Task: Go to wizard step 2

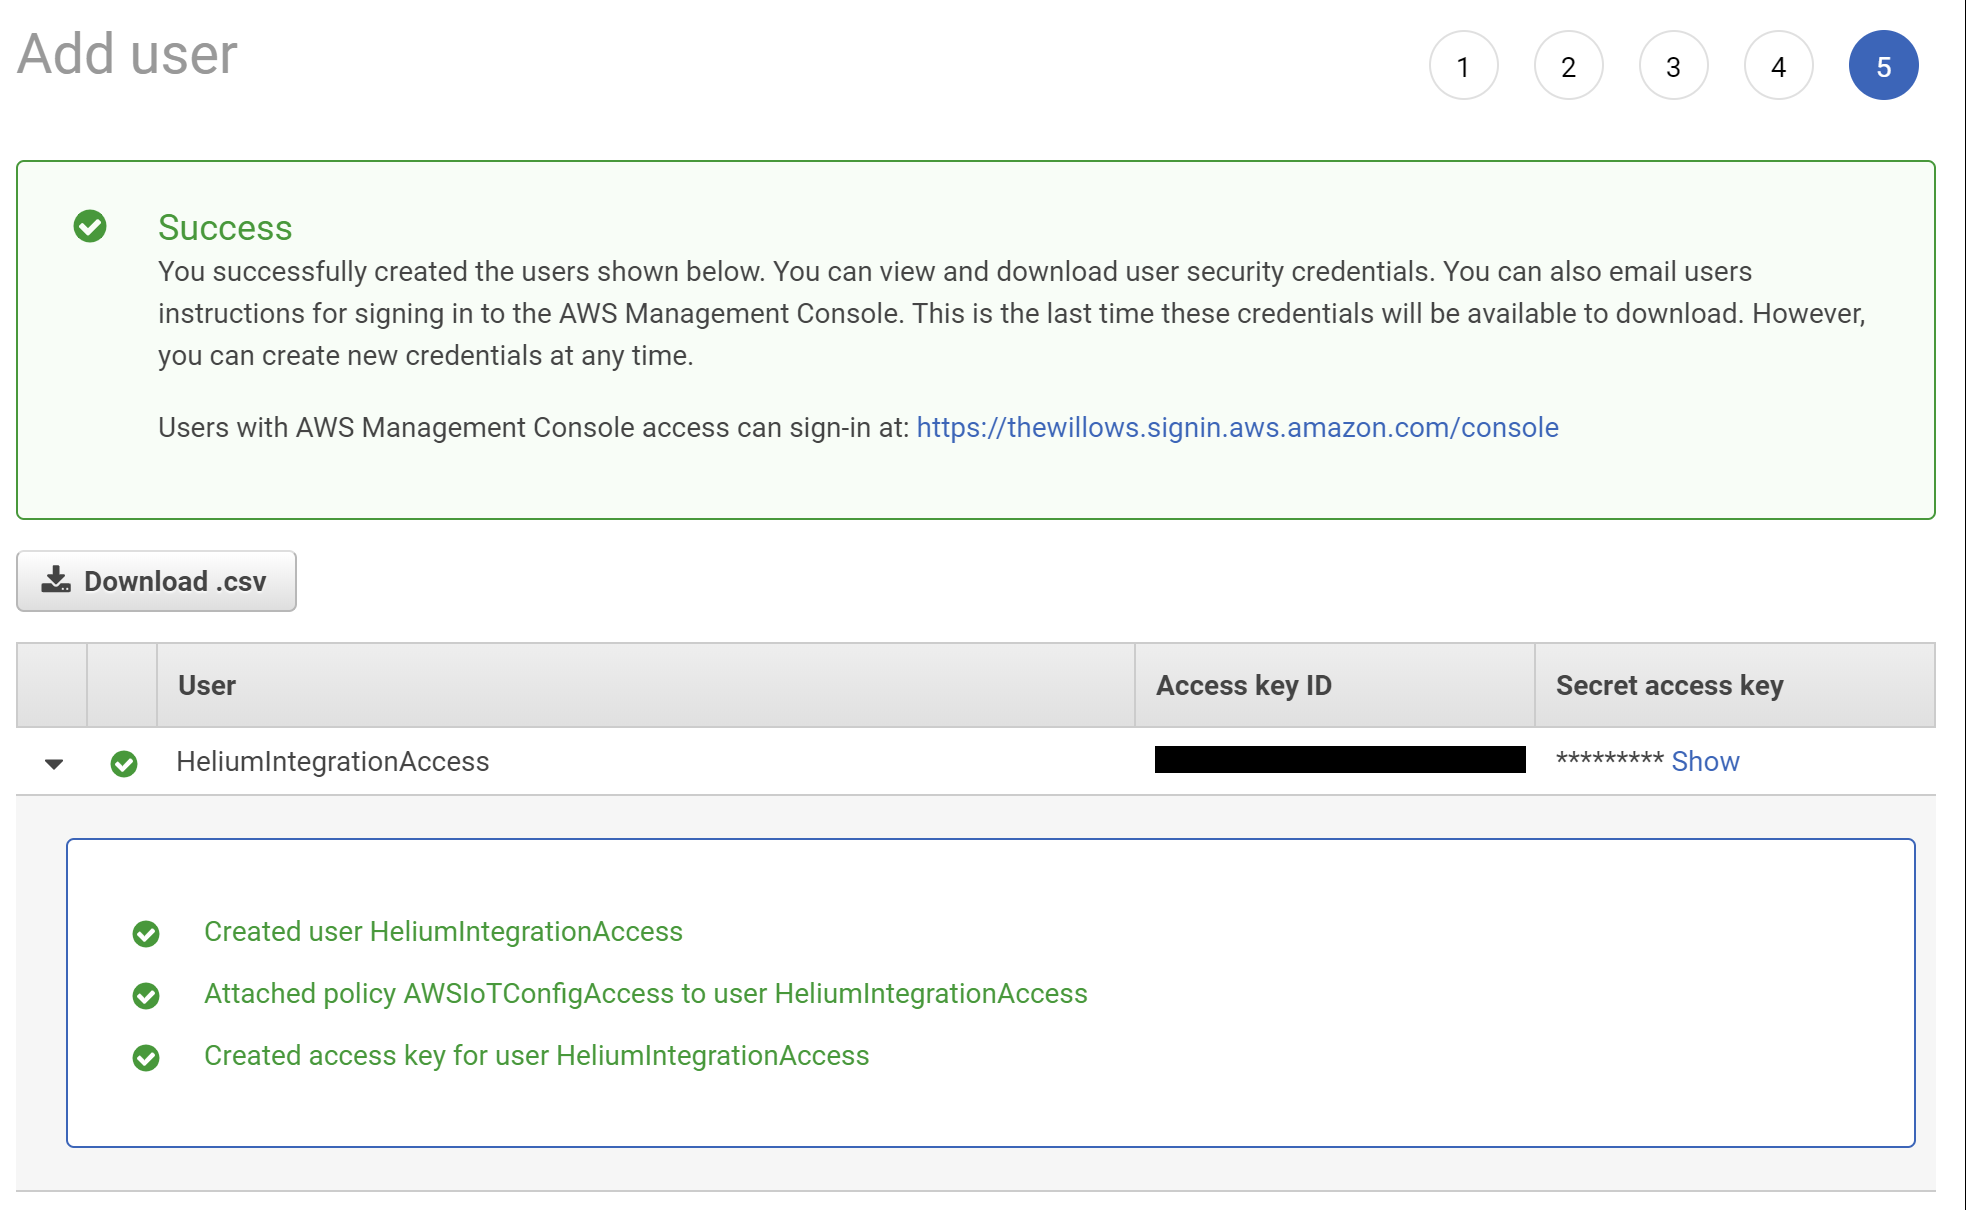Action: click(x=1568, y=66)
